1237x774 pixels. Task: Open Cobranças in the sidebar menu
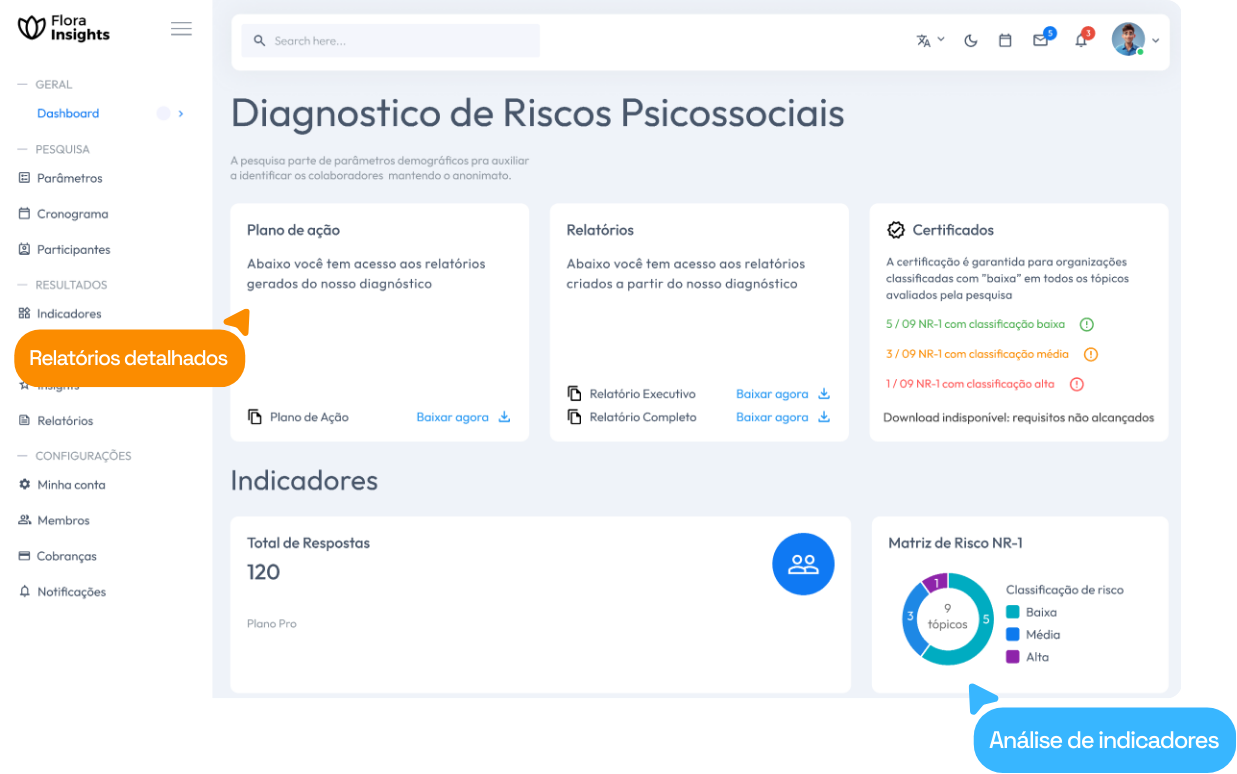(66, 556)
